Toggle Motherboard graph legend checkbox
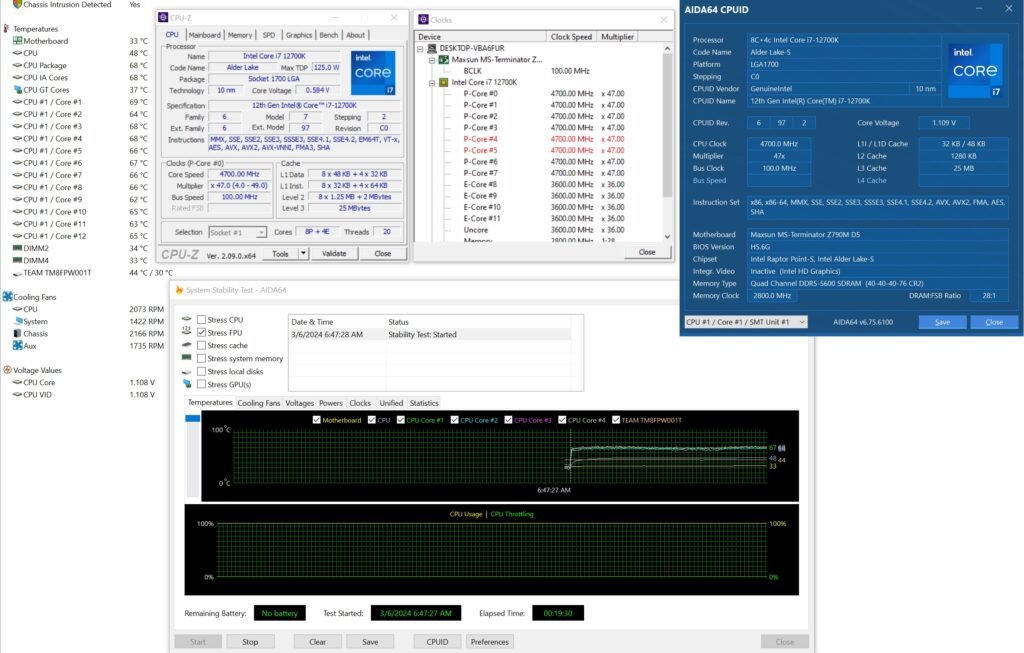Image resolution: width=1024 pixels, height=653 pixels. pyautogui.click(x=317, y=420)
